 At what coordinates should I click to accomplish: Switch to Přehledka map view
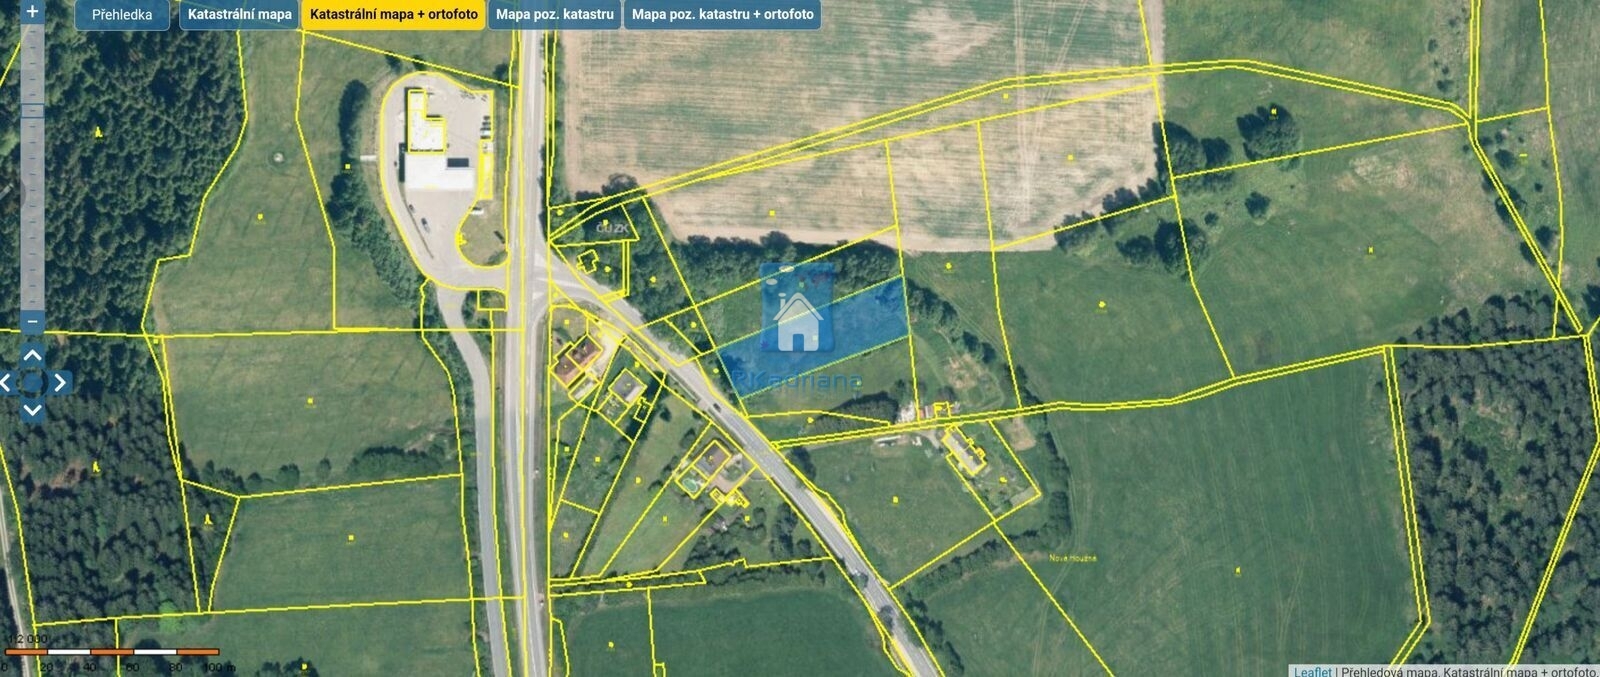click(x=122, y=15)
